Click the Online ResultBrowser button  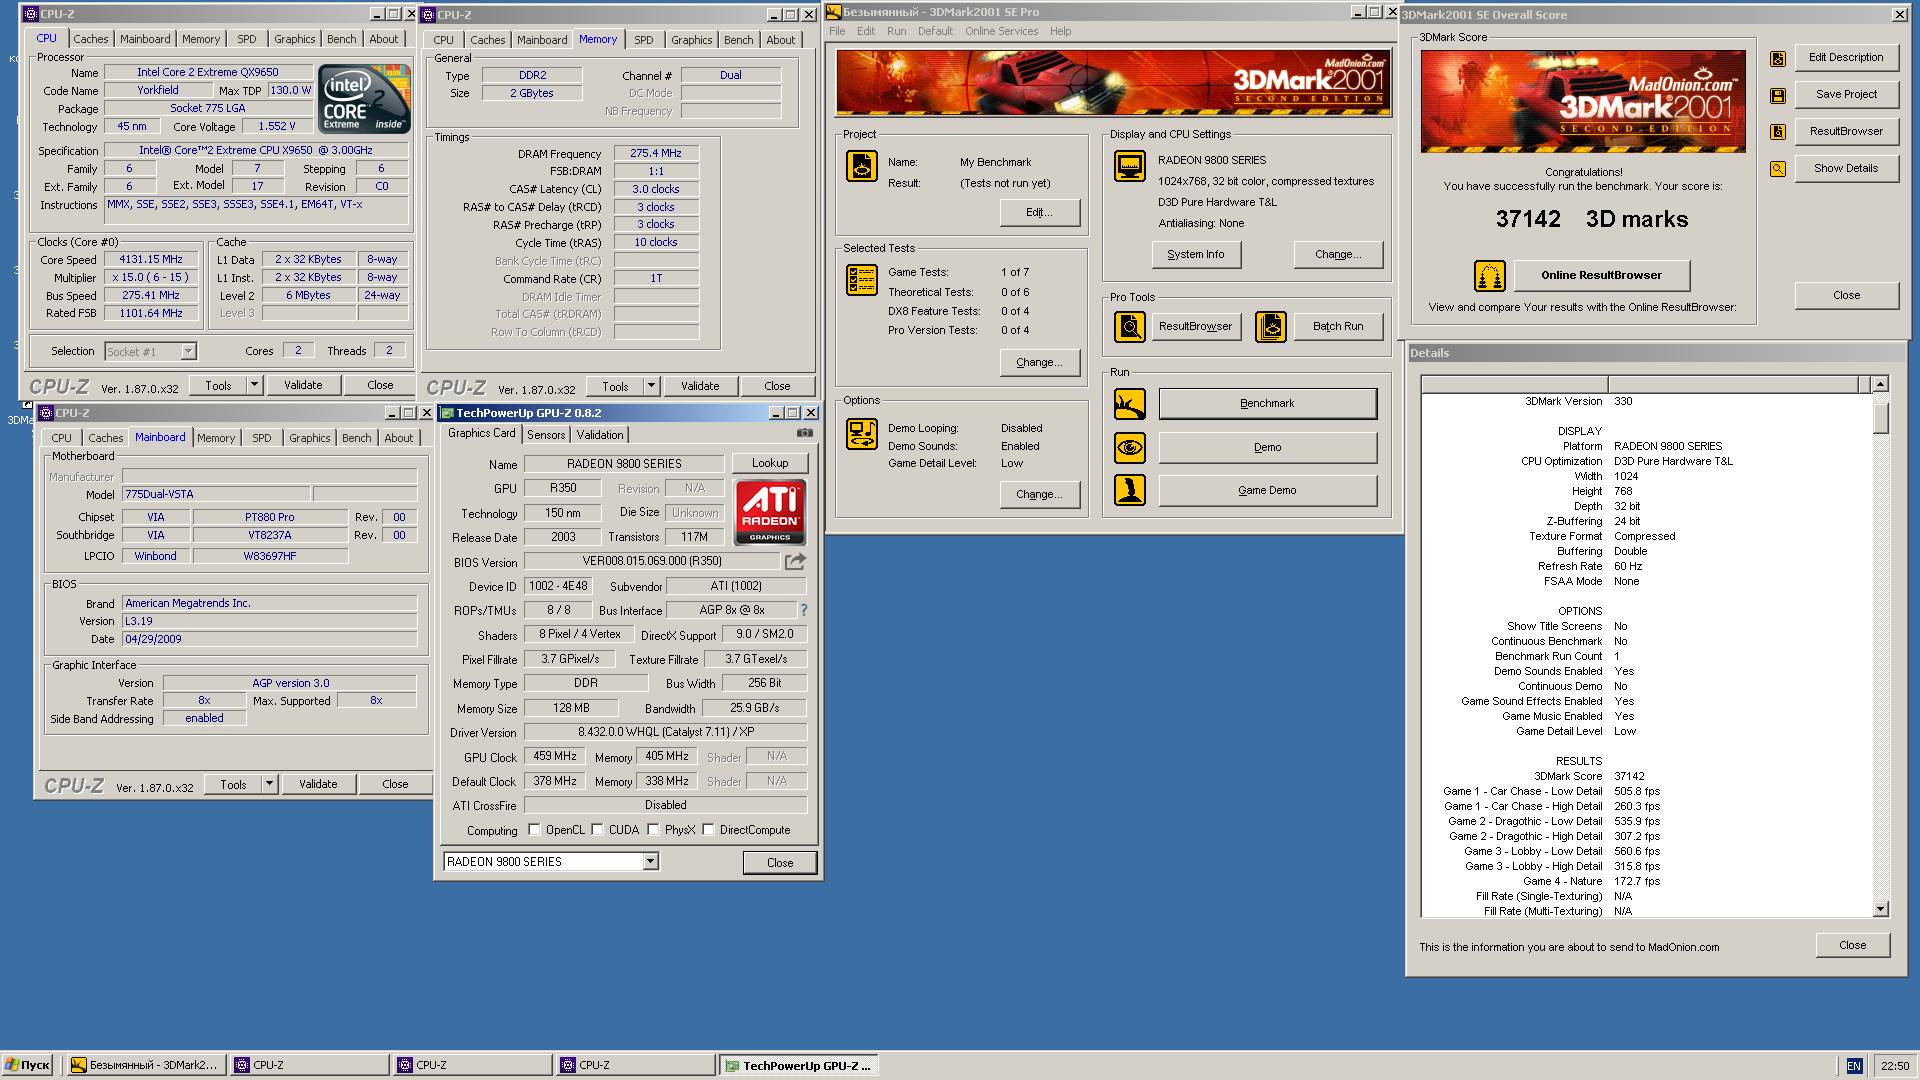1601,275
